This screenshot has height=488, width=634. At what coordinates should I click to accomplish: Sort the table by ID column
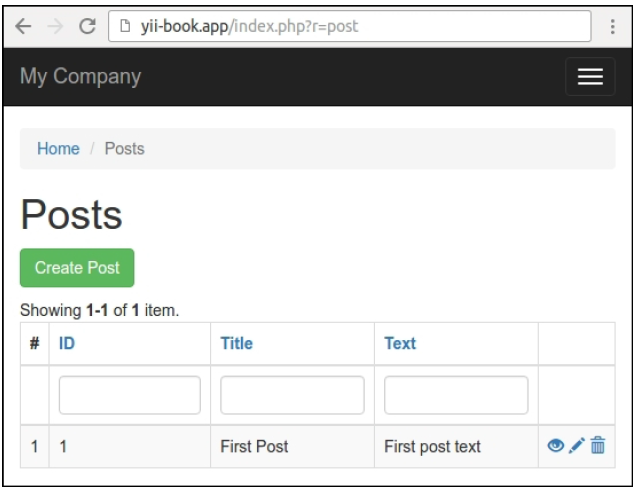click(67, 343)
